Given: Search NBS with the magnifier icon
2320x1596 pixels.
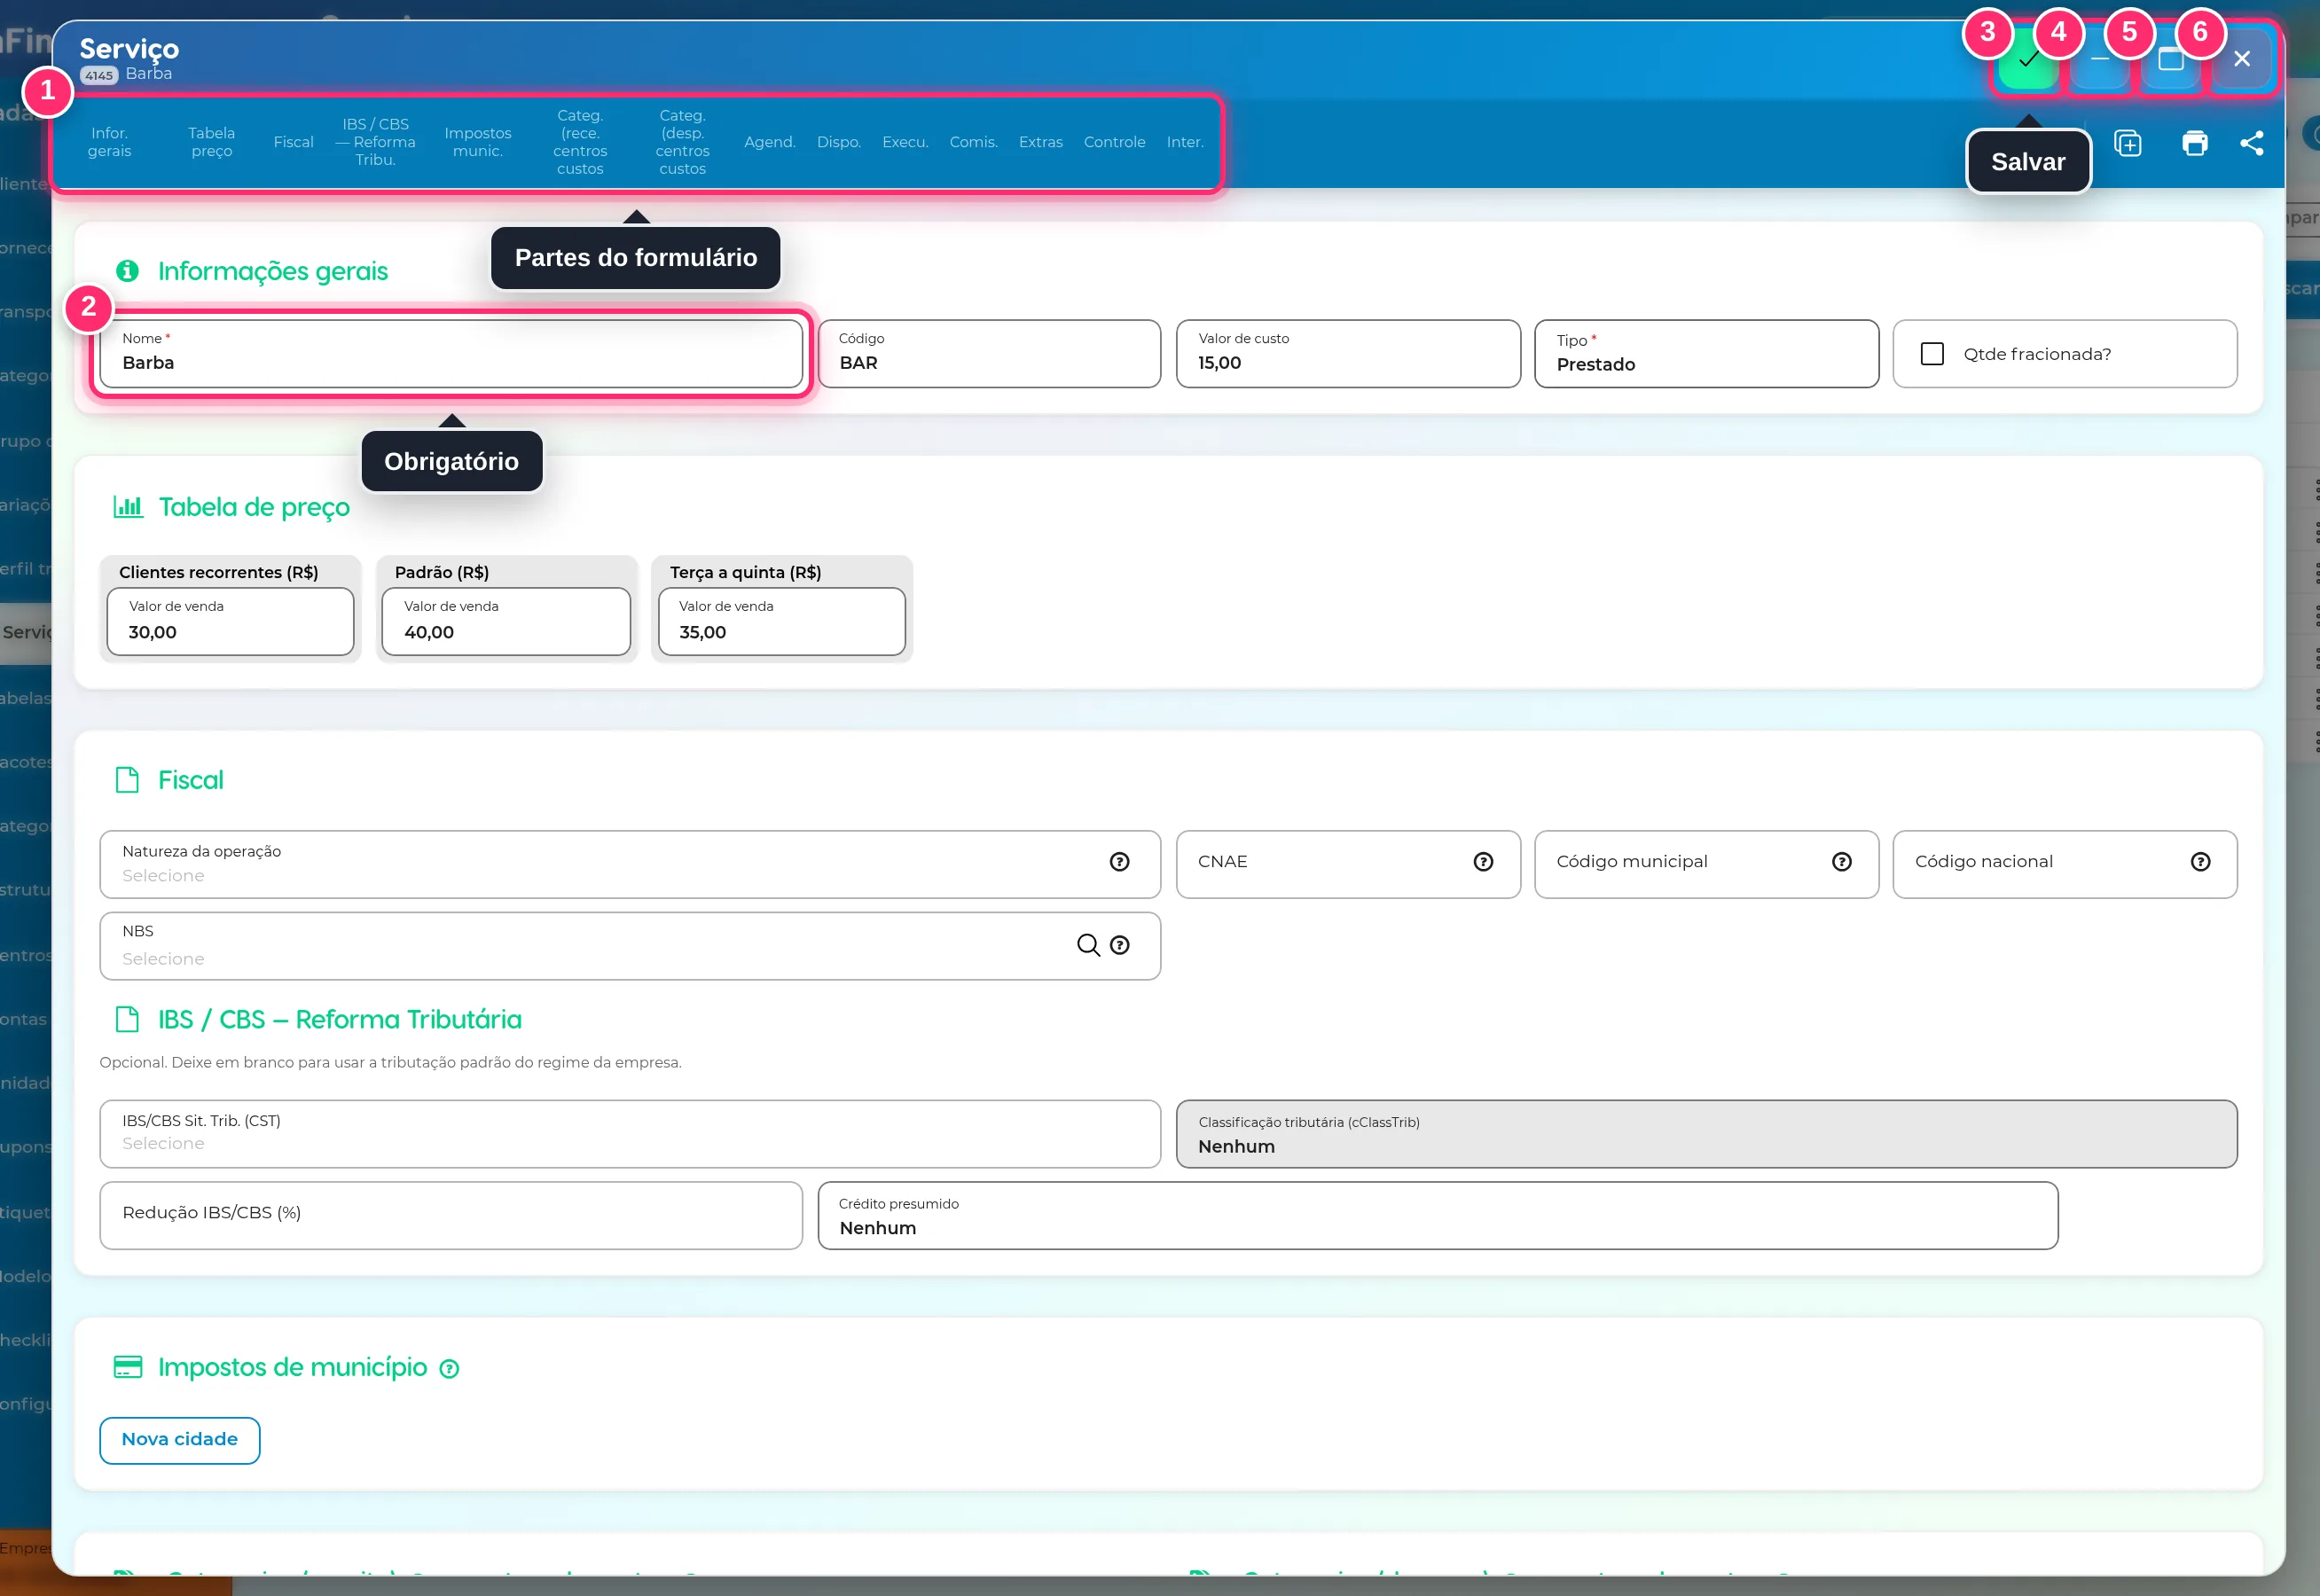Looking at the screenshot, I should click(1088, 945).
